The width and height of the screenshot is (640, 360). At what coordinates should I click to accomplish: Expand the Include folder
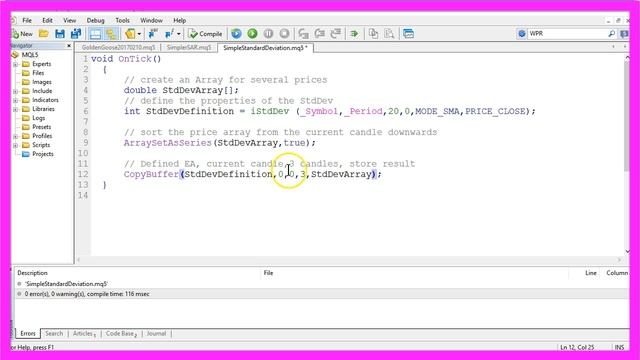pyautogui.click(x=16, y=91)
